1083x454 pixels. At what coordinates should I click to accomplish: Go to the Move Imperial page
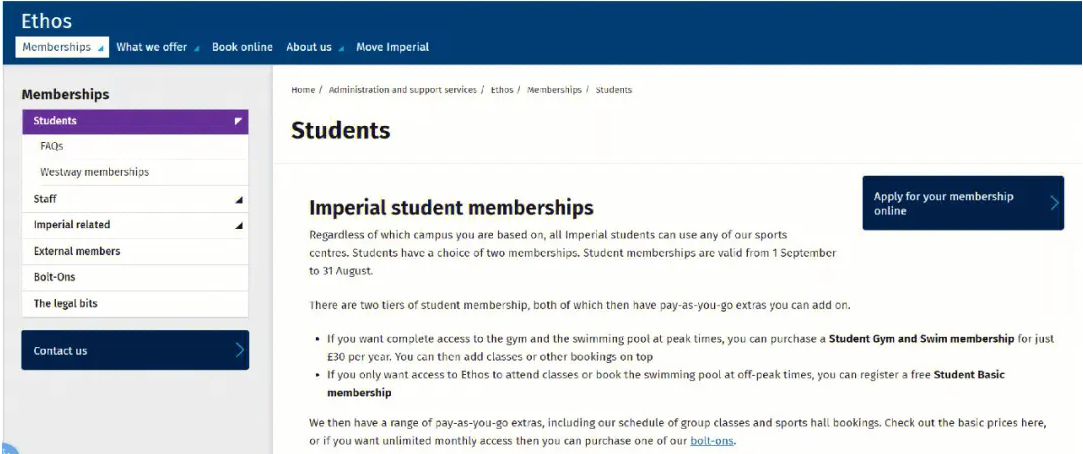coord(392,47)
